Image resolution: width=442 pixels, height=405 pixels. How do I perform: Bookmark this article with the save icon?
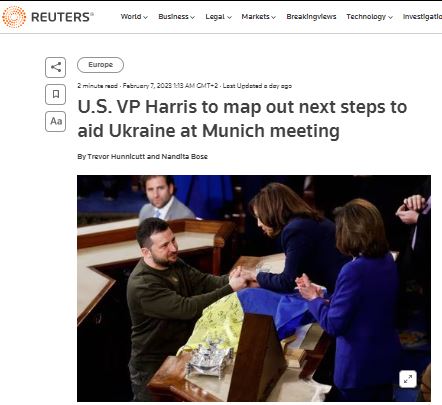point(56,94)
